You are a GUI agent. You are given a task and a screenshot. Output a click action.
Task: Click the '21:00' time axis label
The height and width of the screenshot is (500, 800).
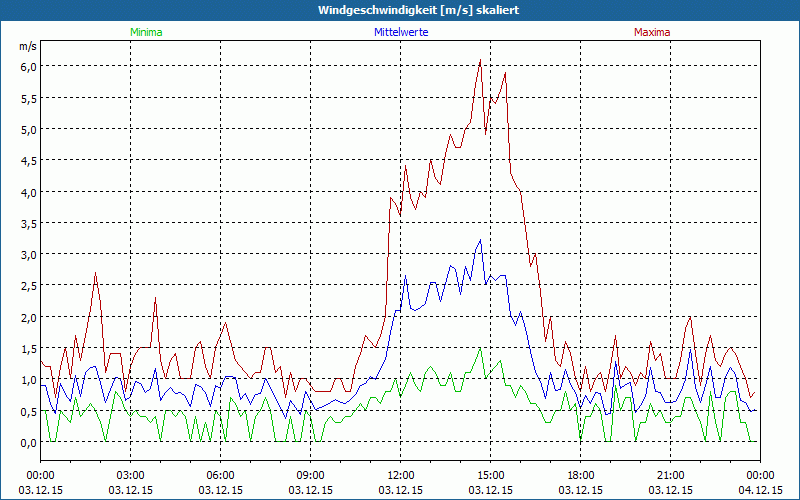[x=670, y=476]
